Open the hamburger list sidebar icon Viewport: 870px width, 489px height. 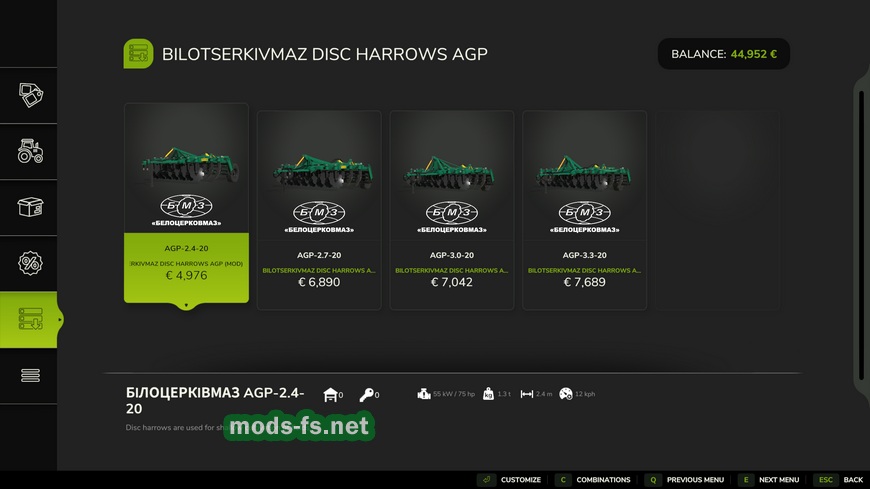coord(28,376)
